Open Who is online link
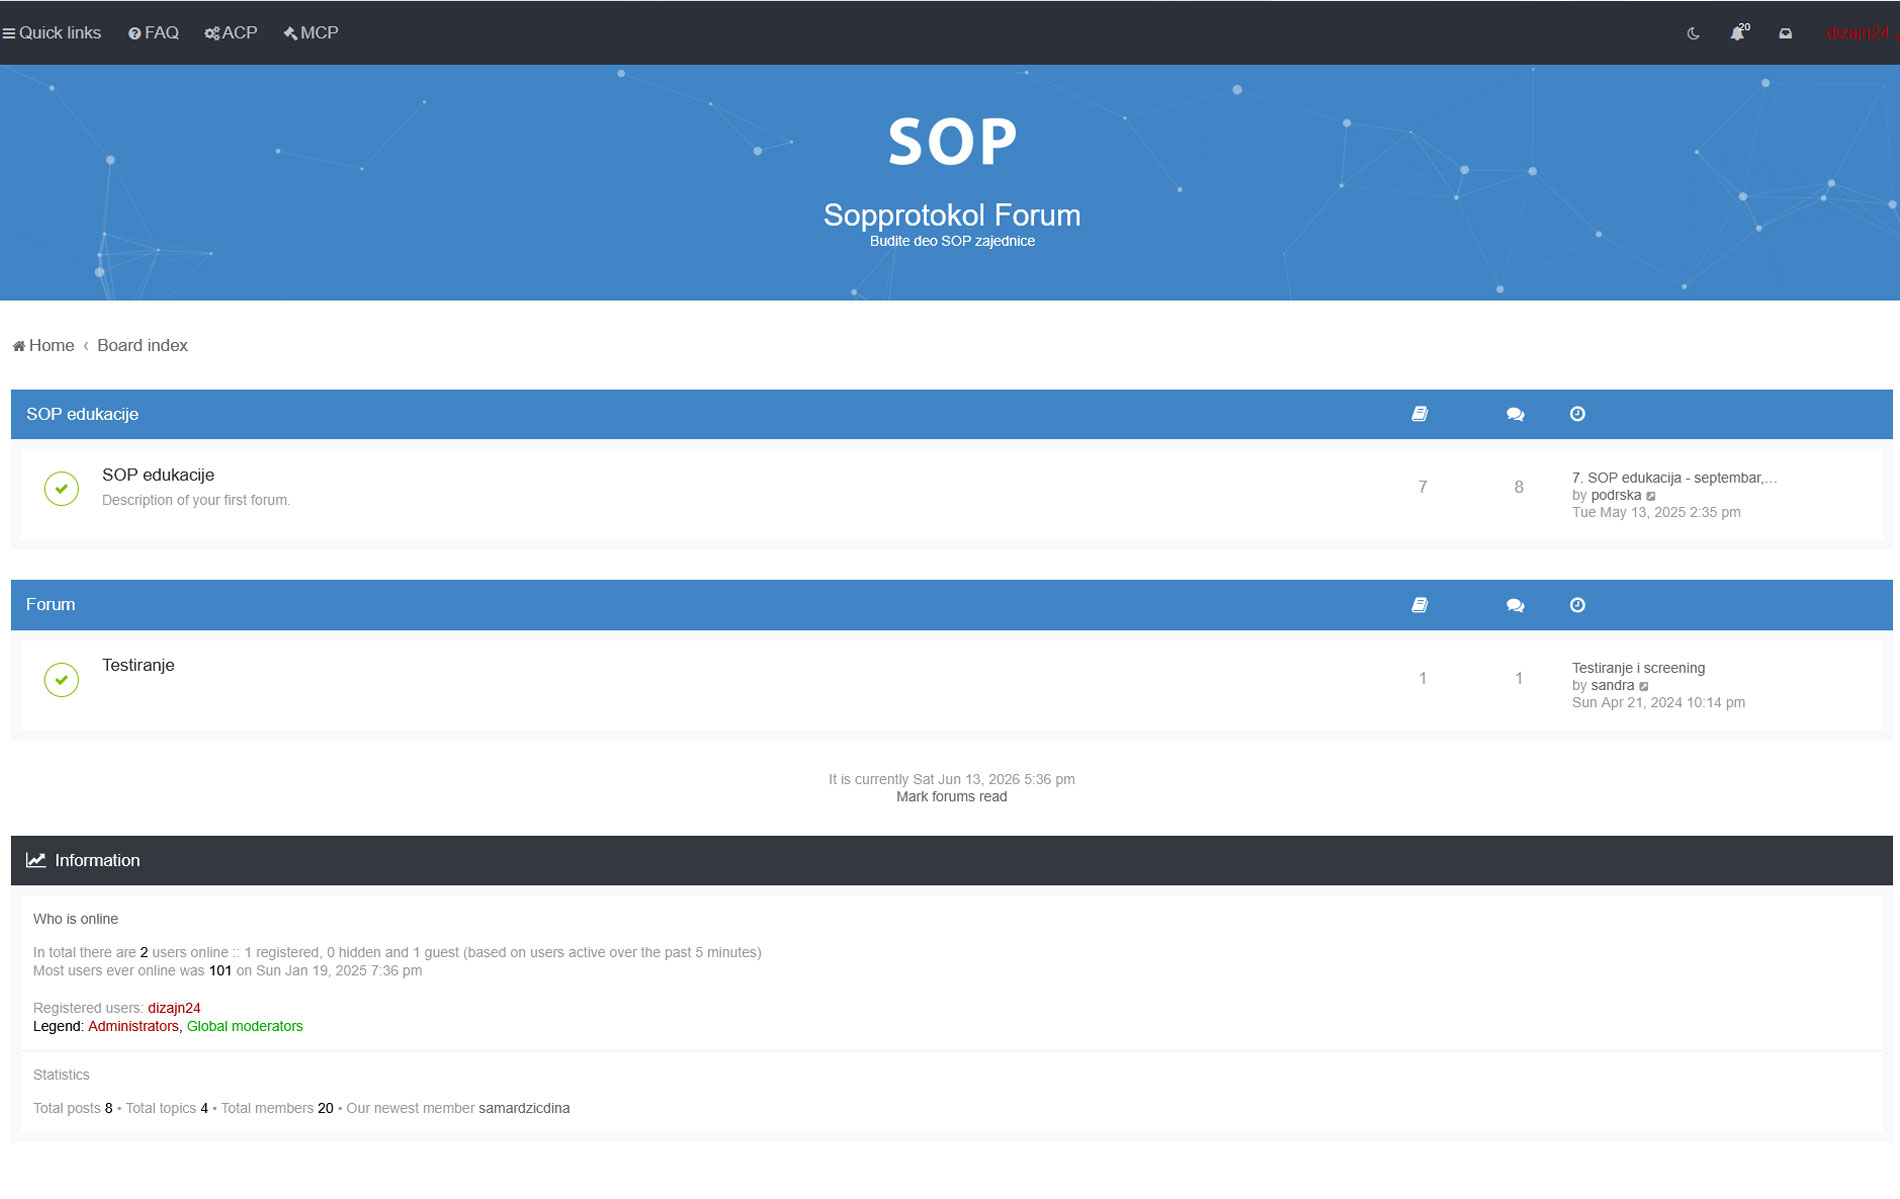This screenshot has width=1900, height=1199. click(75, 919)
